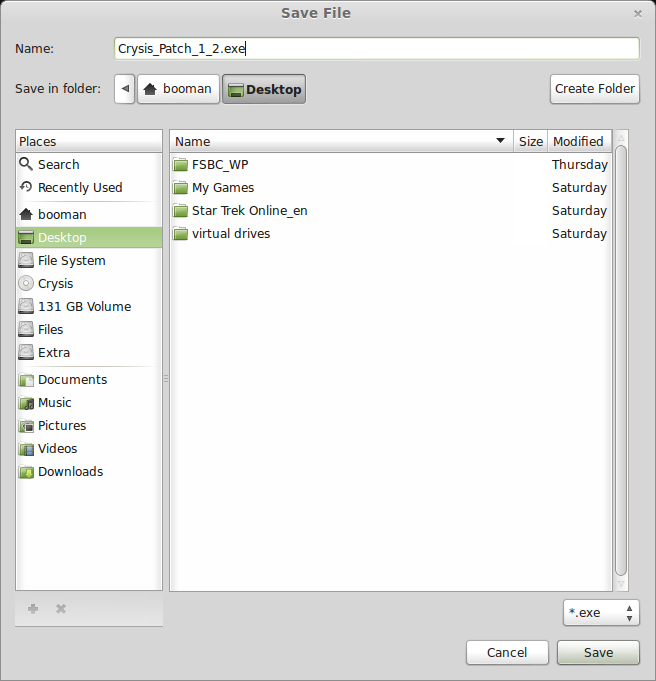Click the file list vertical scrollbar
This screenshot has width=656, height=681.
621,361
